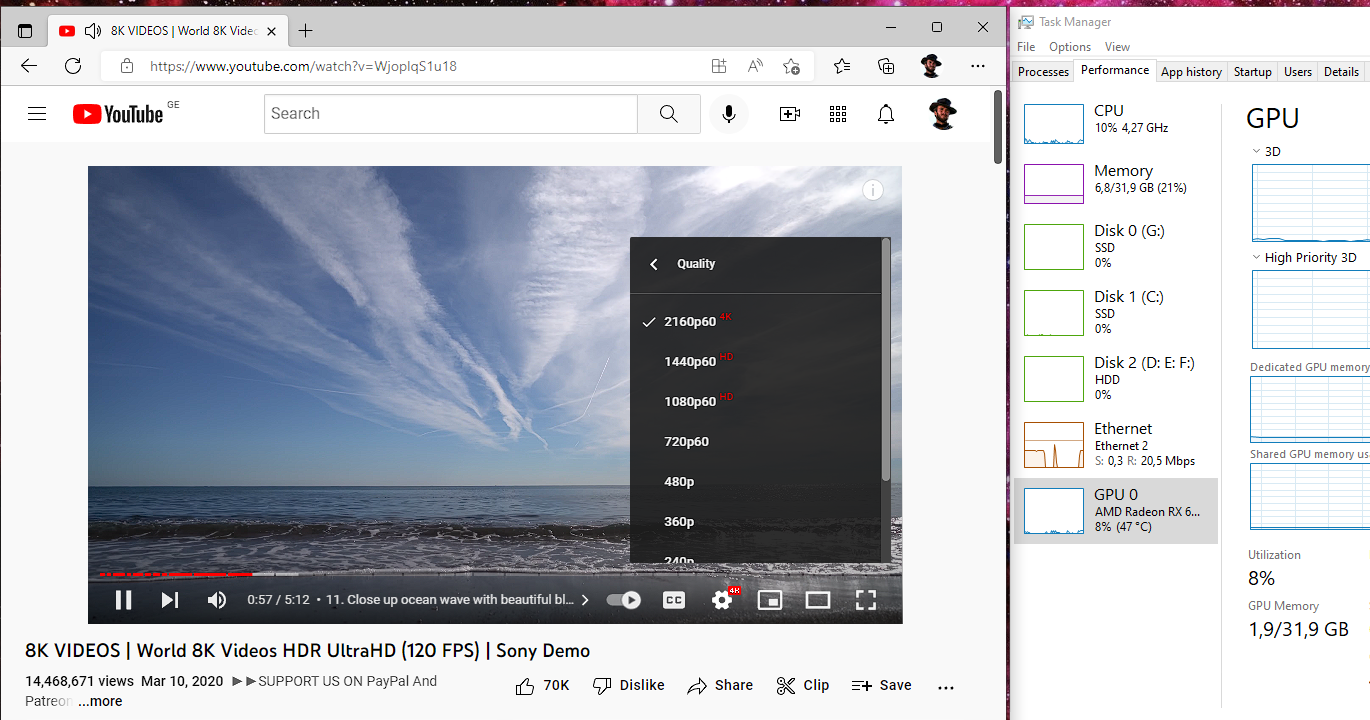The image size is (1370, 720).
Task: Toggle closed captions CC button
Action: tap(674, 600)
